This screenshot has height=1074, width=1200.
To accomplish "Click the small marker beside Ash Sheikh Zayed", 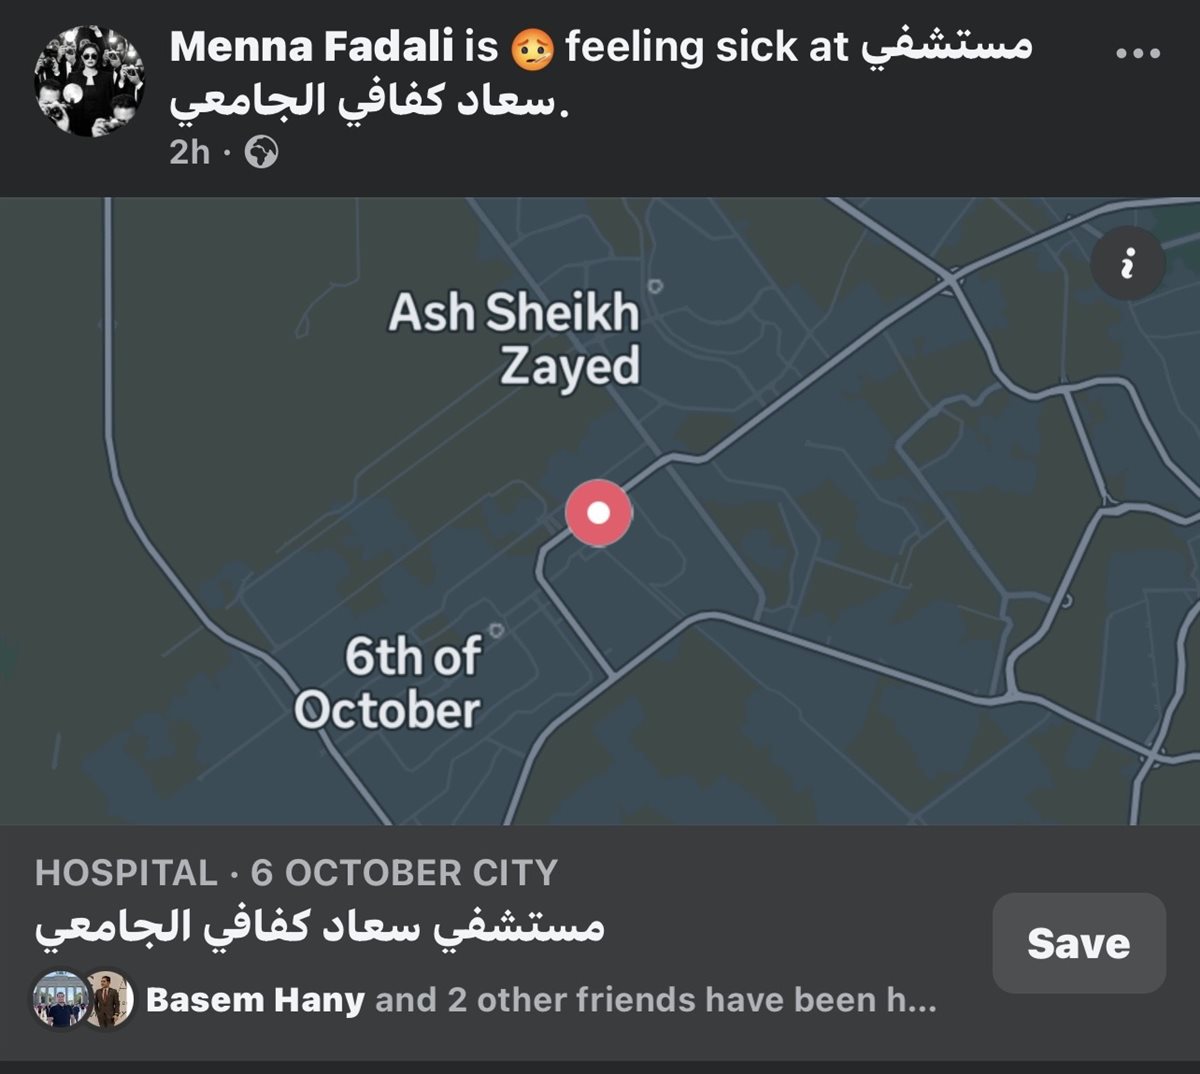I will (x=655, y=286).
